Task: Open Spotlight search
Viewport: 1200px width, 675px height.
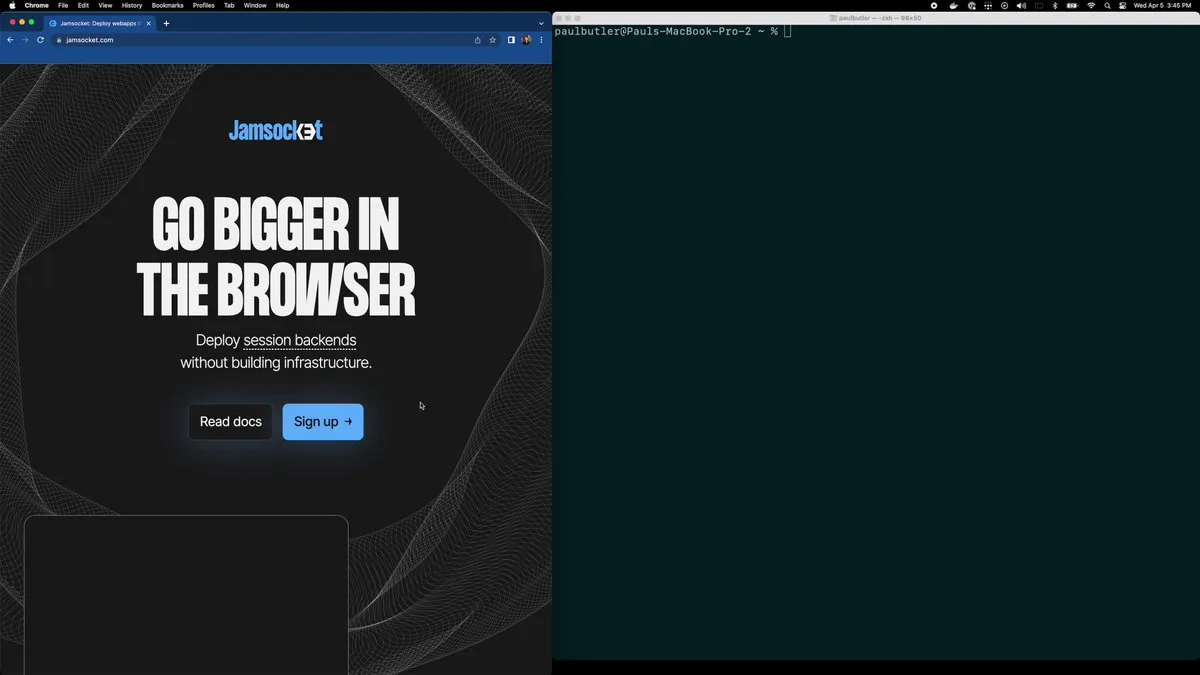Action: [x=1107, y=5]
